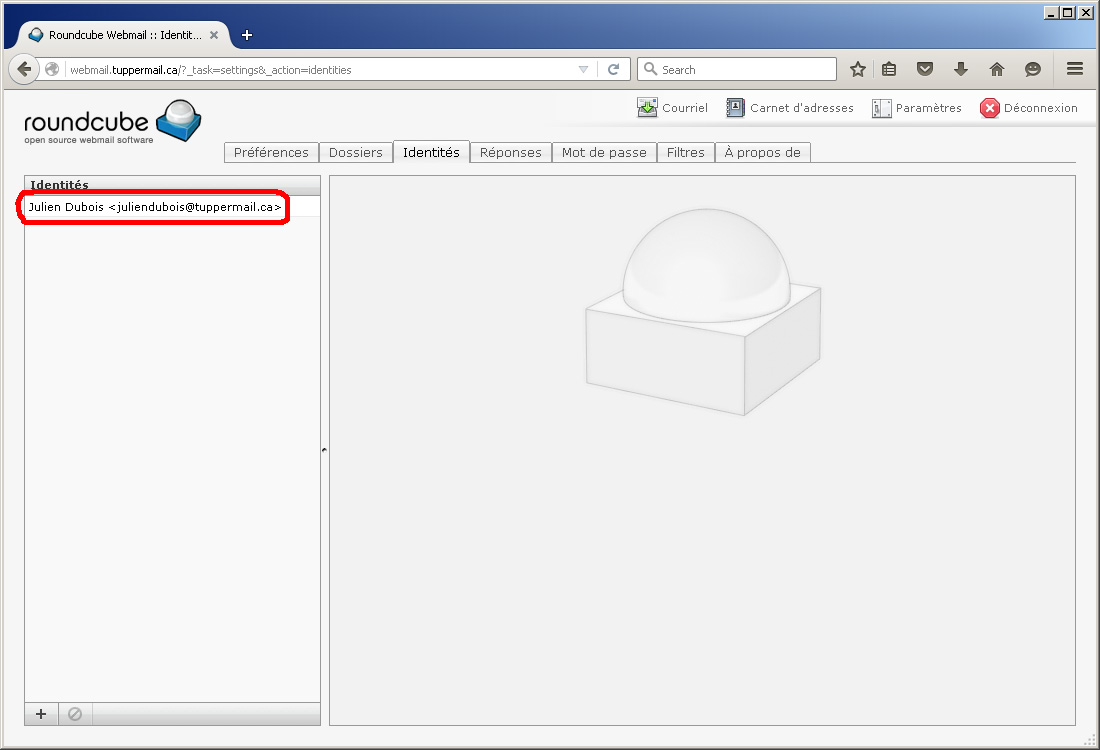Open Courriel mail view
Viewport: 1100px width, 750px height.
pyautogui.click(x=672, y=108)
